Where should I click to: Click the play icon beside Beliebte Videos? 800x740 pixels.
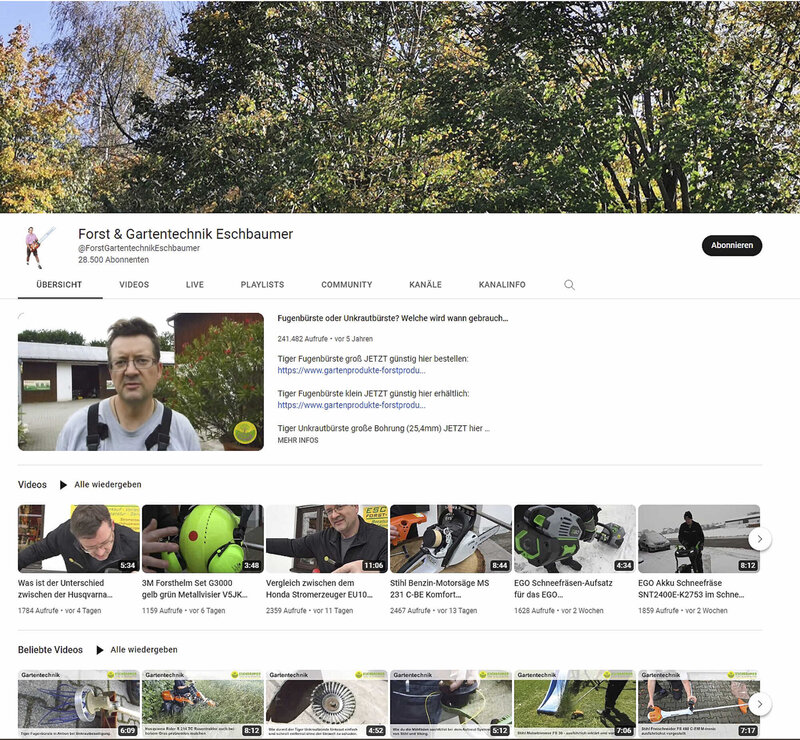coord(100,650)
